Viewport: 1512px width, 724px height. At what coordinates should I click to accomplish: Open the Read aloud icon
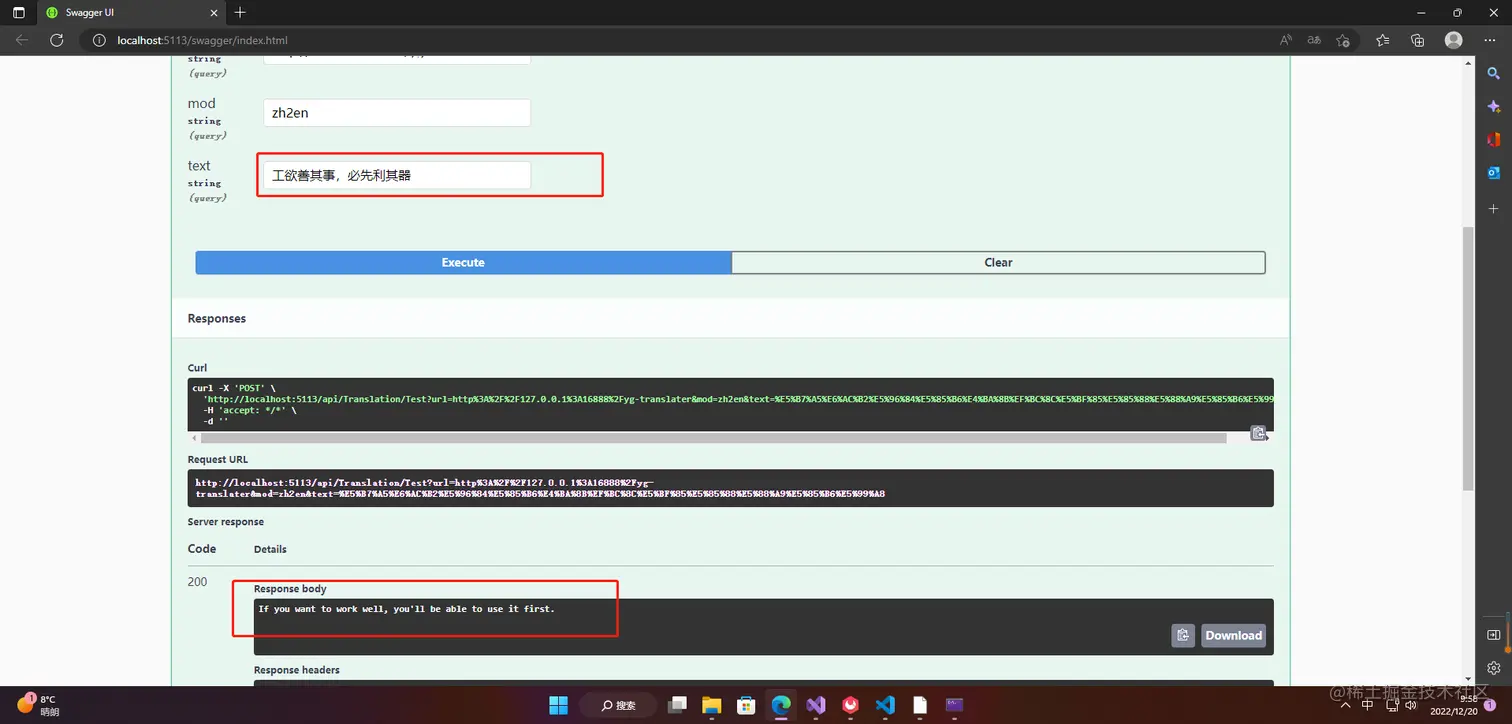1286,40
